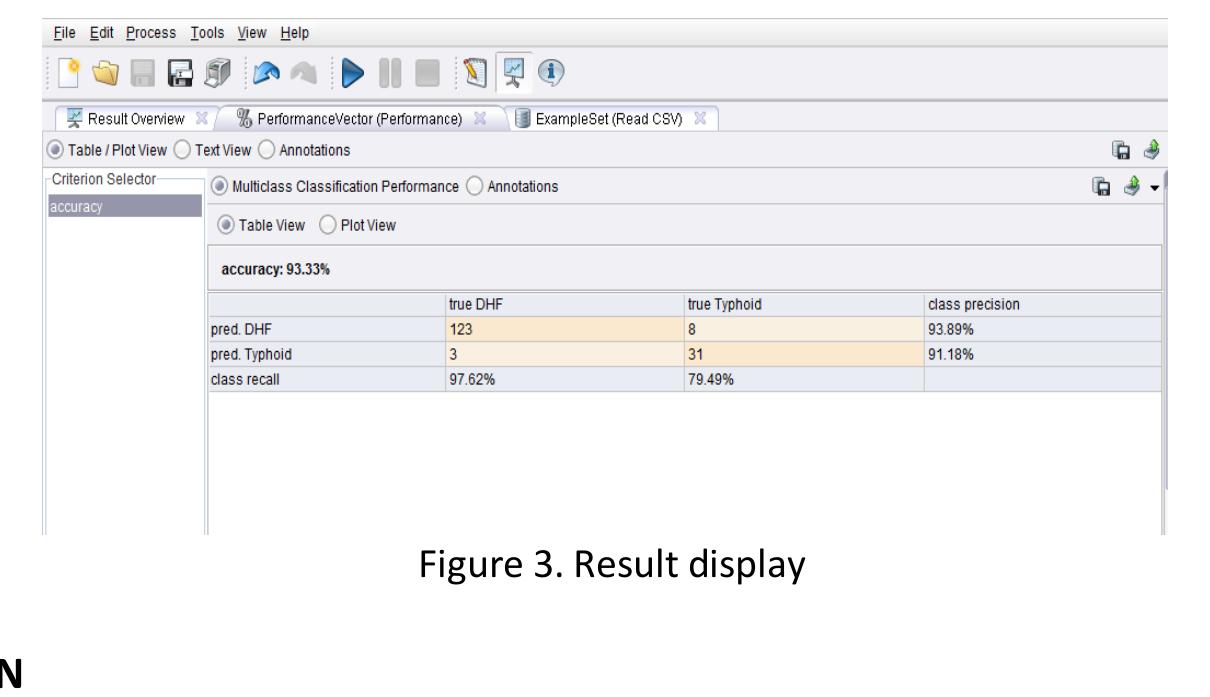Click the 'class precision' column header
This screenshot has height=697, width=1210.
[1043, 305]
